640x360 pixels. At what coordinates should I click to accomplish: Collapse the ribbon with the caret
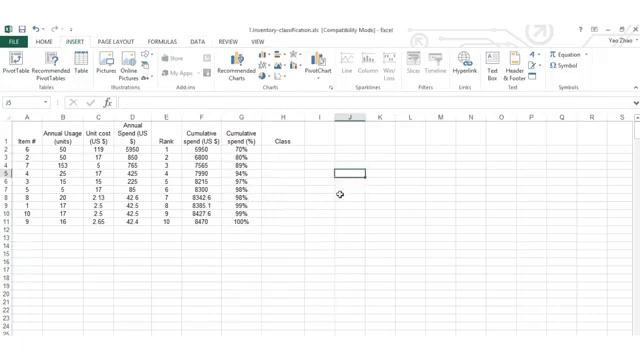(x=636, y=87)
